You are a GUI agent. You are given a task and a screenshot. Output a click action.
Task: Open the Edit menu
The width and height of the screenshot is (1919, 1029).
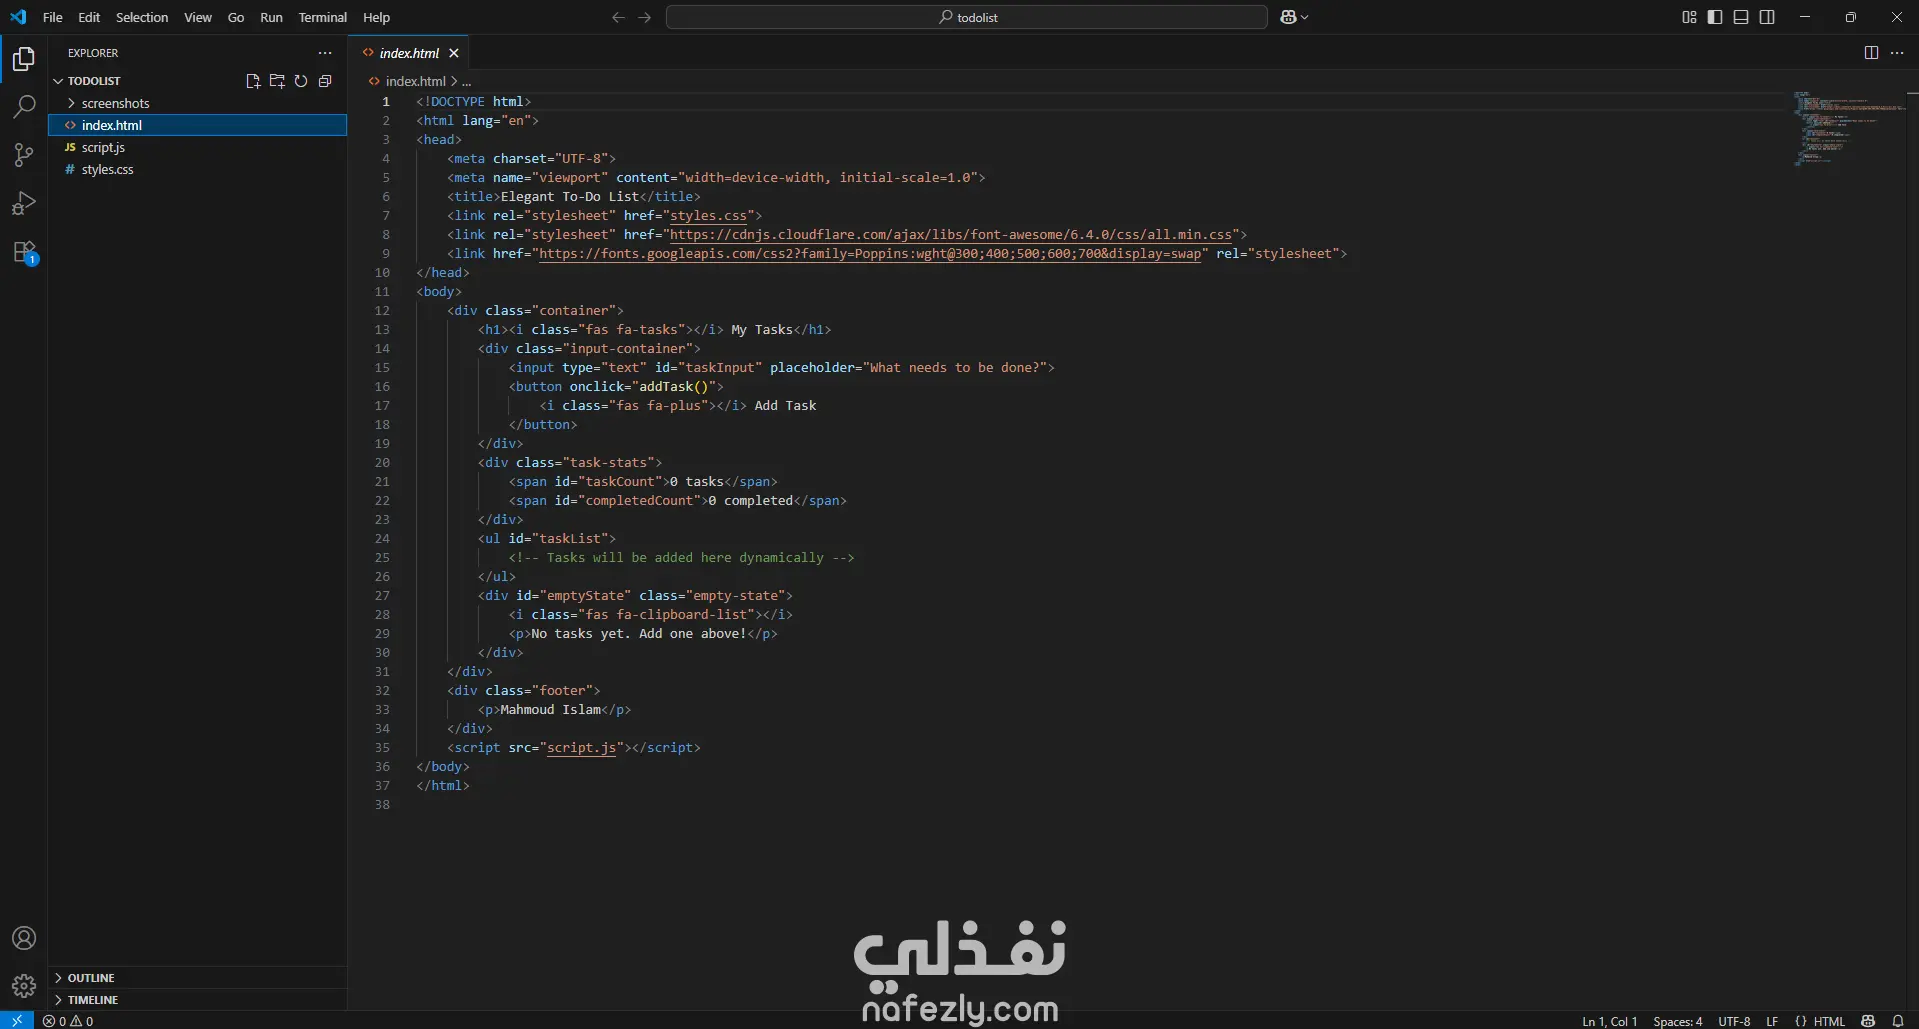coord(89,17)
